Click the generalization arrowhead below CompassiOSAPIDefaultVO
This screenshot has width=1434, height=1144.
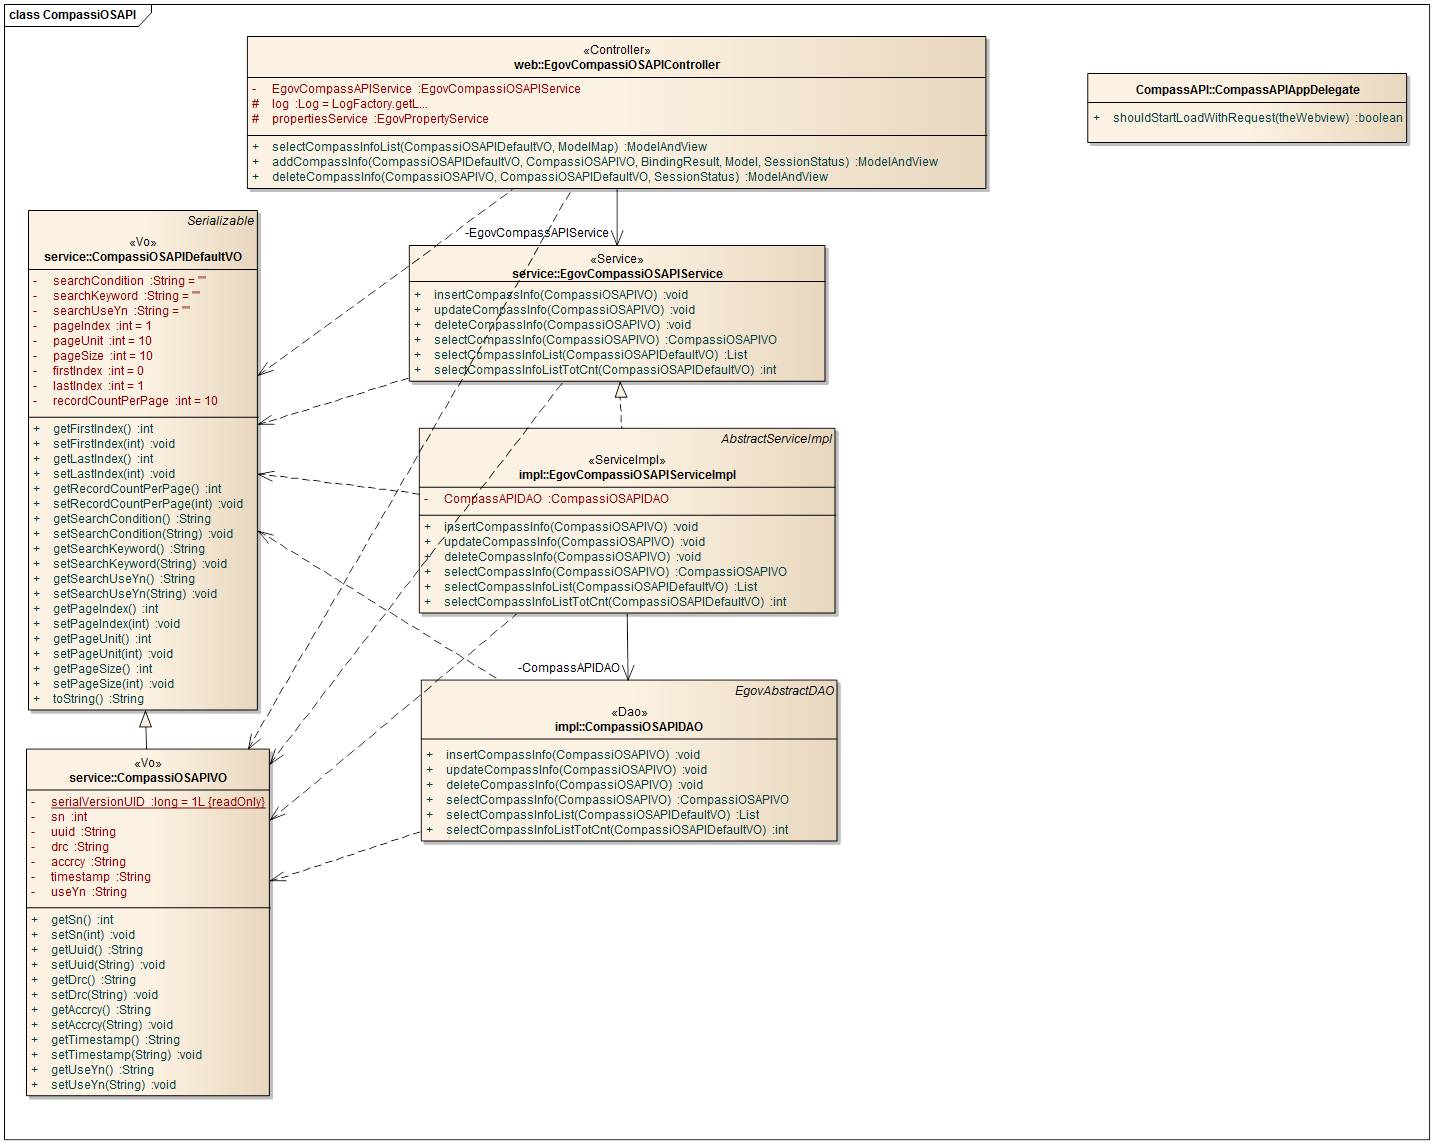point(145,719)
